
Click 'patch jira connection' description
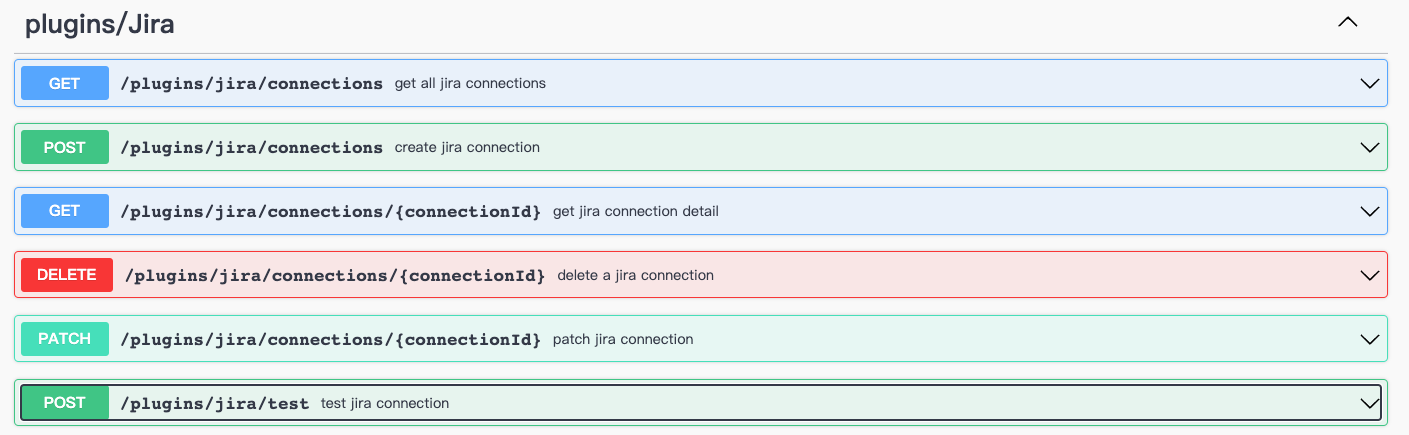(623, 339)
